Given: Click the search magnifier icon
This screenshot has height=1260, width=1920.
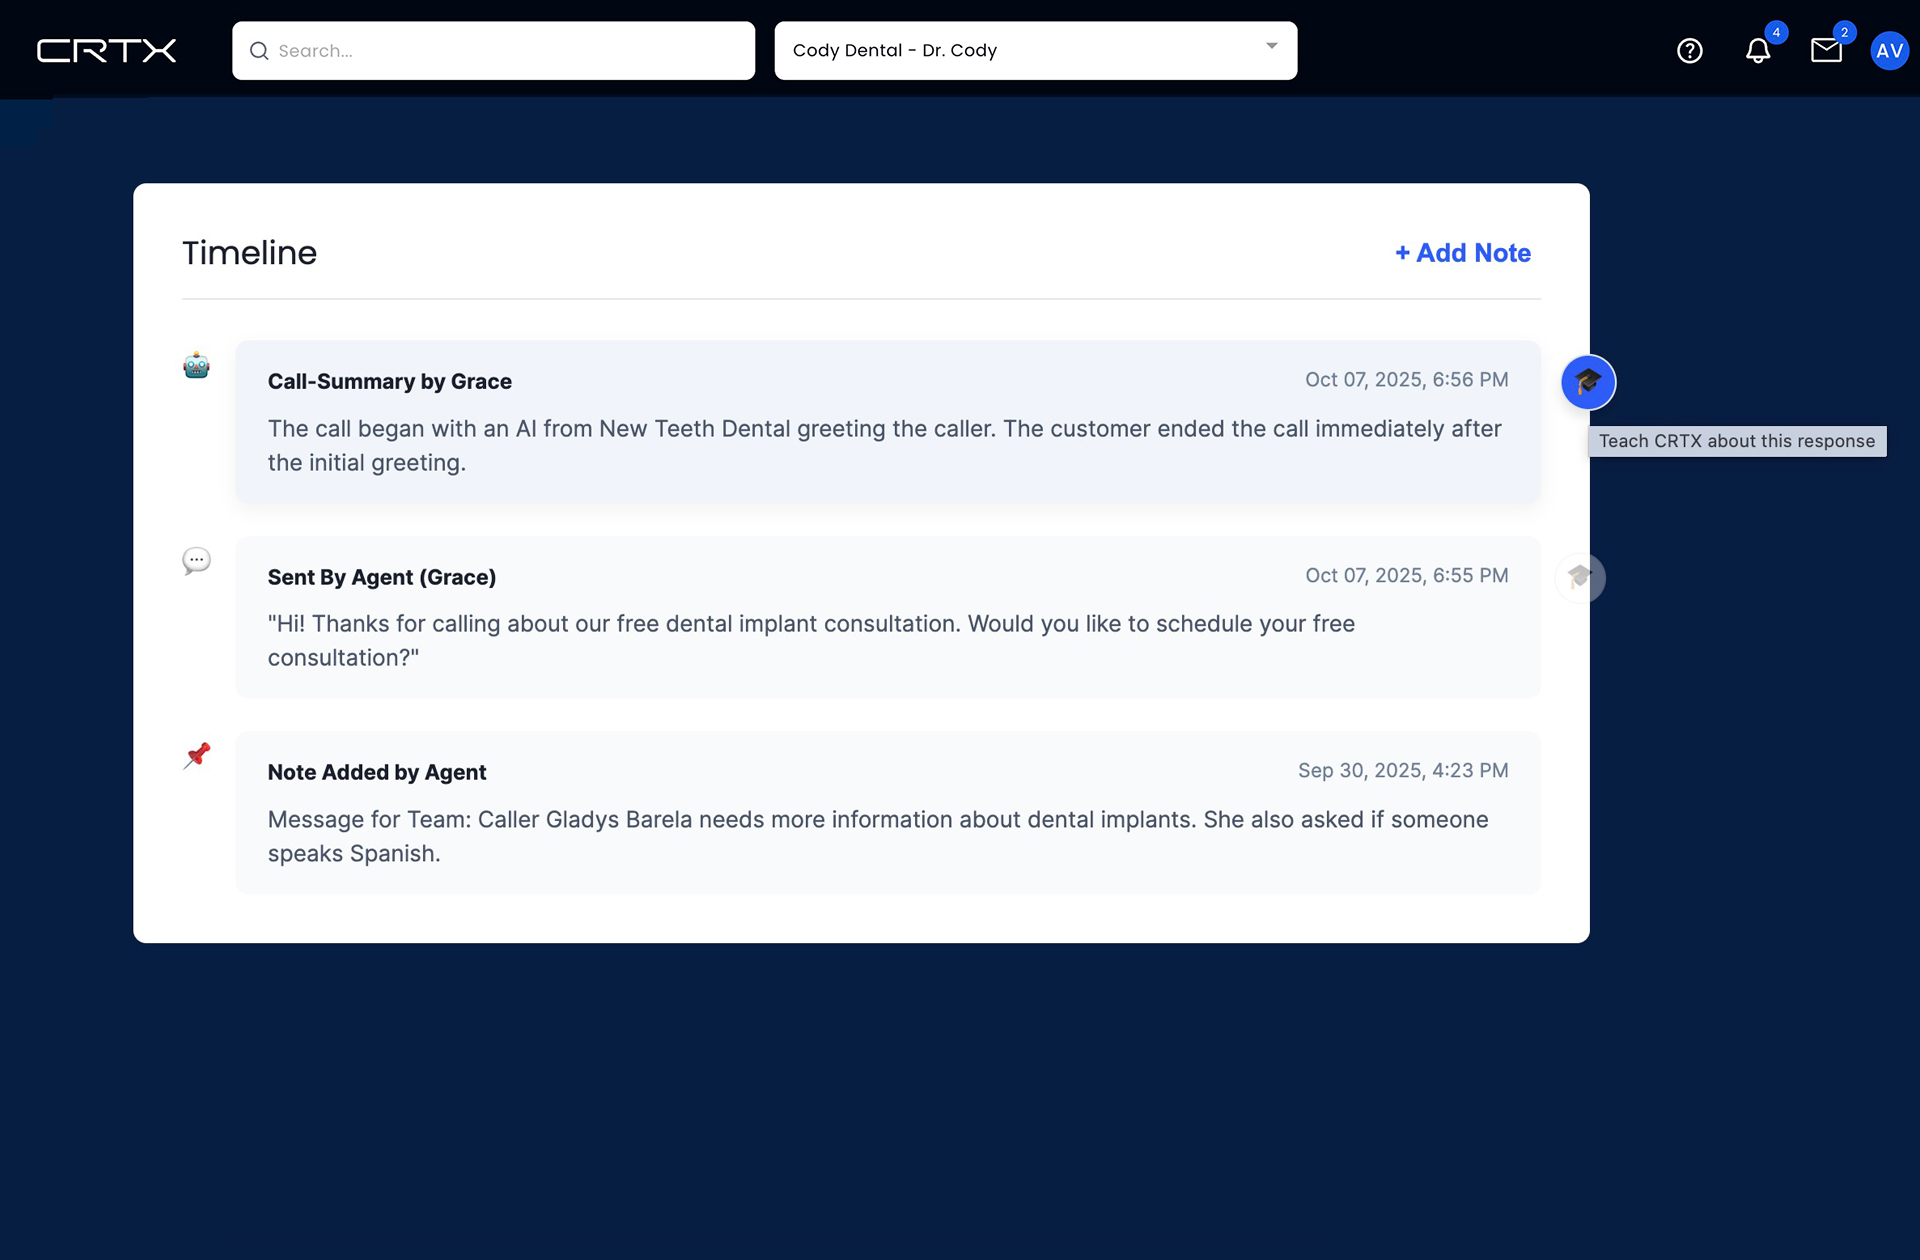Looking at the screenshot, I should [x=259, y=51].
